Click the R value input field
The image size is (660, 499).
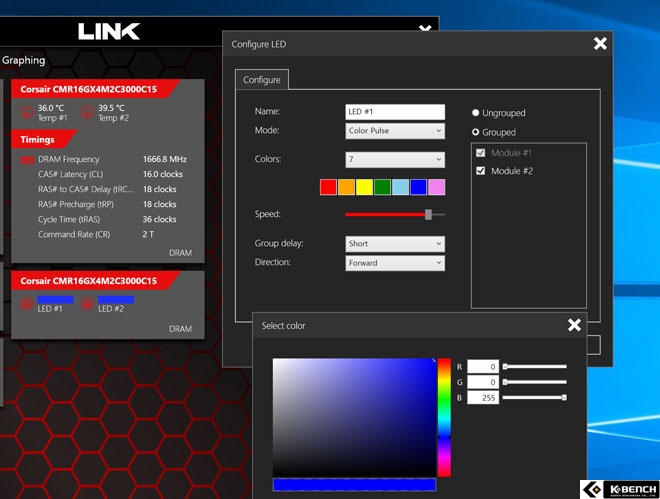click(483, 367)
